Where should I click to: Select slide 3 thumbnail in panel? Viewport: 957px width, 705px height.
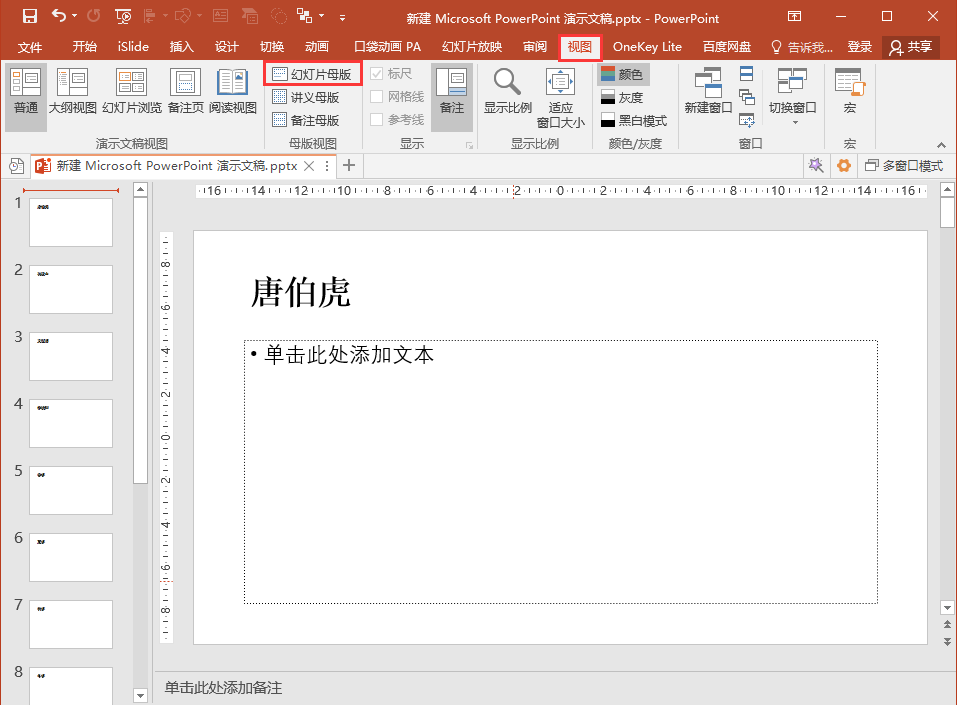click(71, 356)
